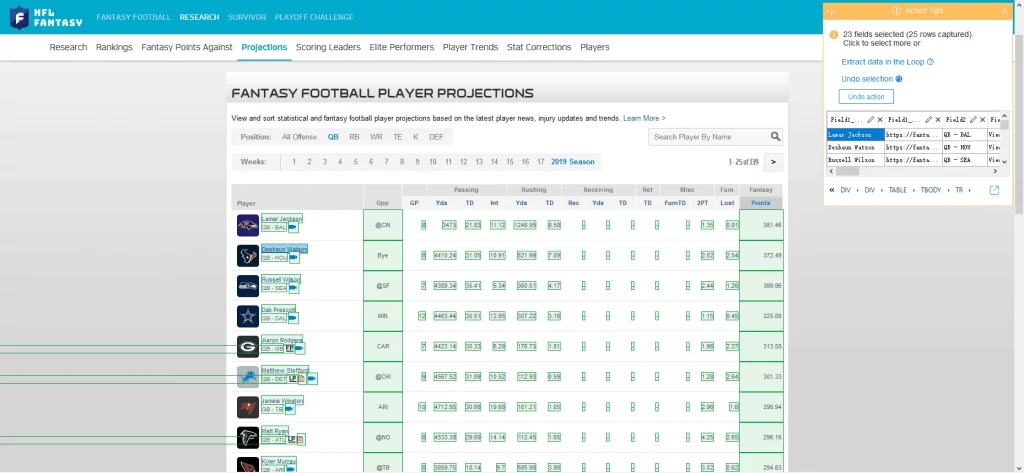
Task: Select 2019 Season projections
Action: point(573,162)
